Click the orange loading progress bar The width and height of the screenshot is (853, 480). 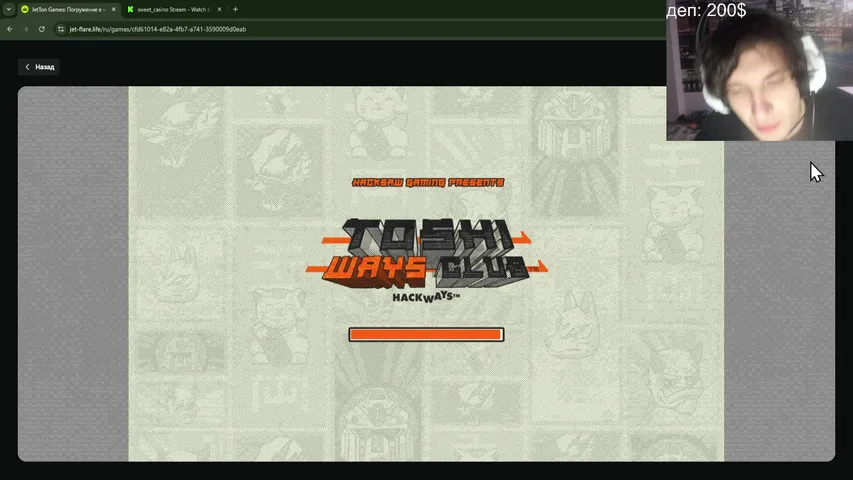tap(426, 334)
